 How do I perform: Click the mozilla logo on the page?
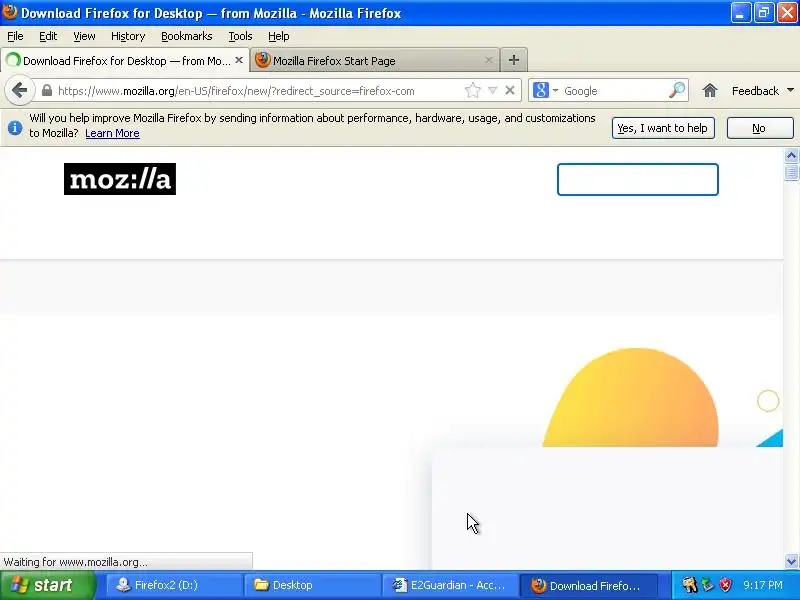coord(120,179)
